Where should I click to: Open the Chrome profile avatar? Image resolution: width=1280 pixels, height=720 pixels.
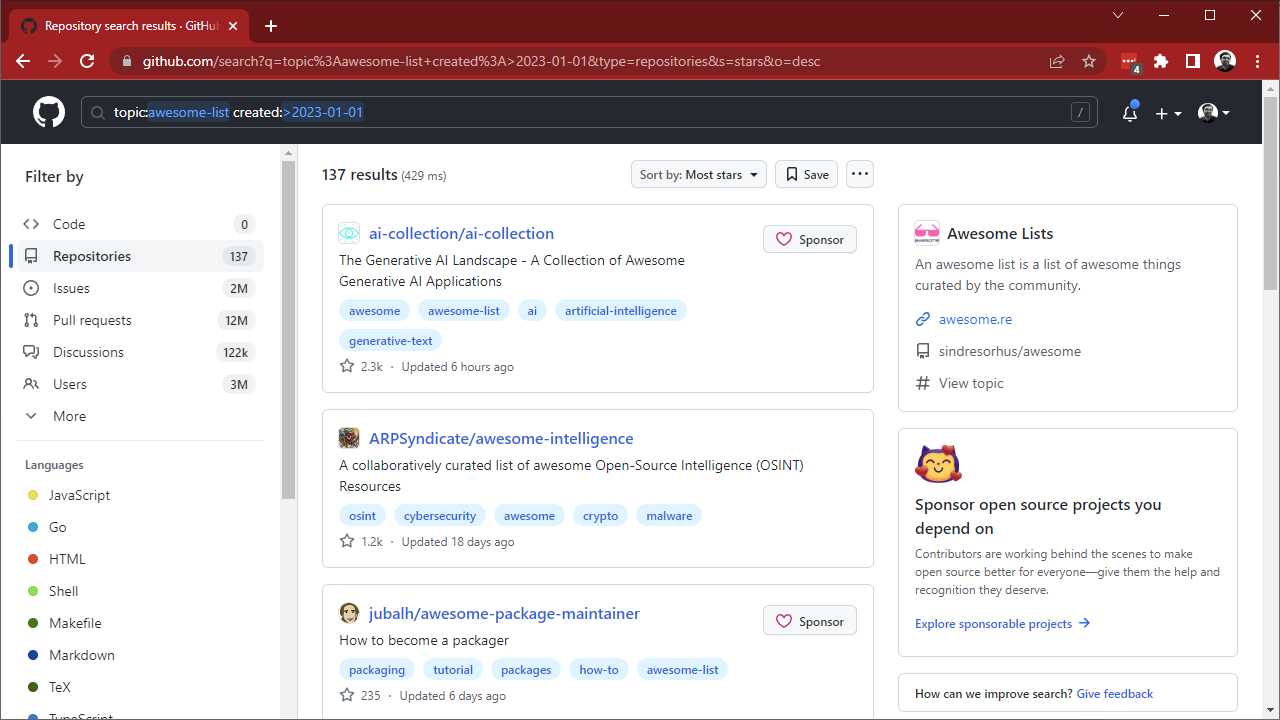click(1225, 61)
